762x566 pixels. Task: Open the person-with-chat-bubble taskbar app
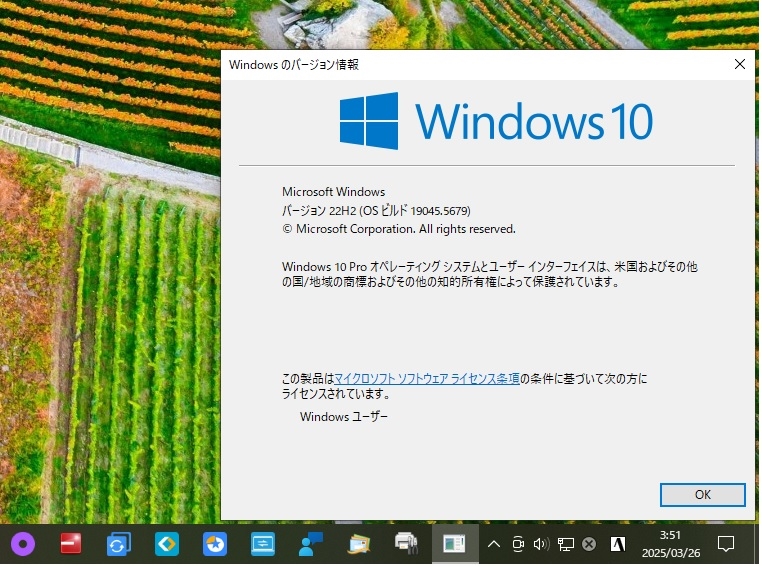[311, 544]
